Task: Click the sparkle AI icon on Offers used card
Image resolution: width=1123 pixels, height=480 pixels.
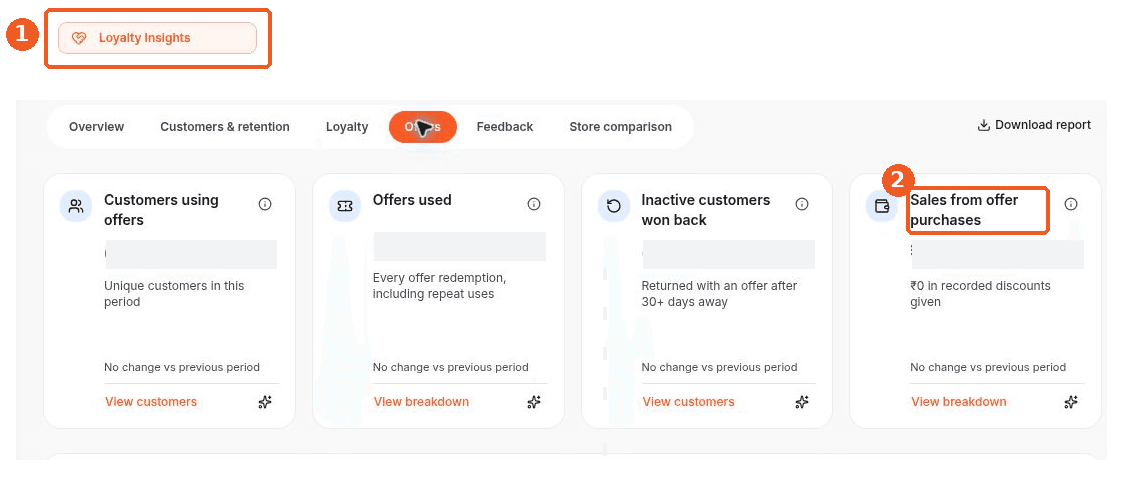Action: (x=534, y=402)
